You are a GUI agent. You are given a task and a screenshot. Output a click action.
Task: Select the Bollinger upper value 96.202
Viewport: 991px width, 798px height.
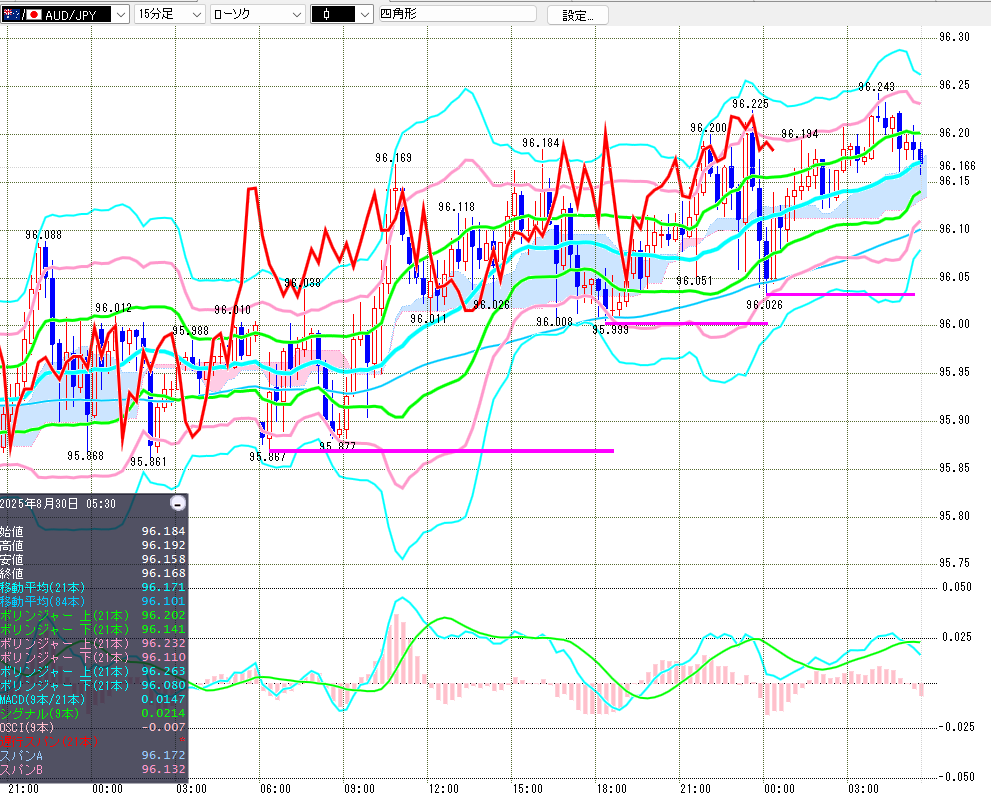(x=164, y=615)
